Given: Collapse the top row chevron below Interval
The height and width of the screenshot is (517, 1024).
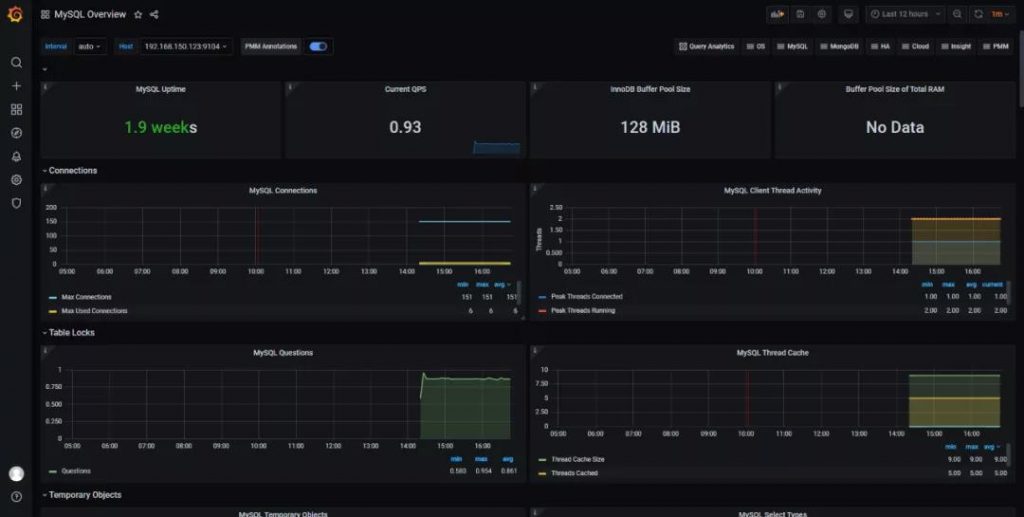Looking at the screenshot, I should [44, 69].
